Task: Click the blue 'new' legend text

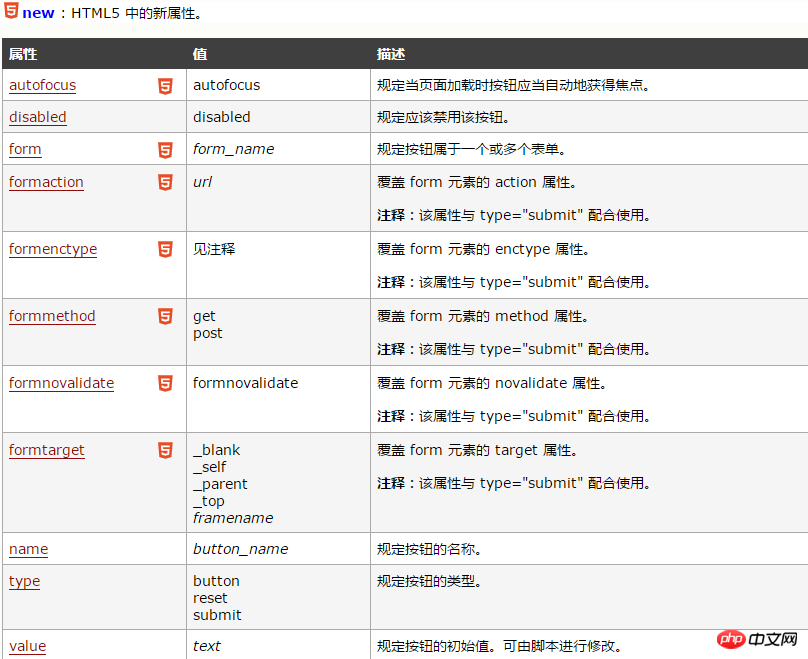Action: [x=38, y=13]
